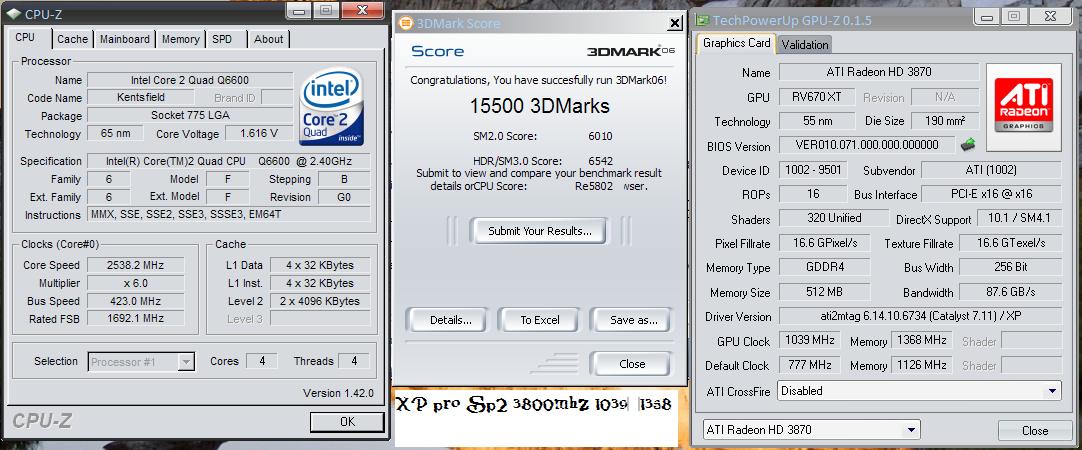Click the CPU-Z Threads value 4
The height and width of the screenshot is (450, 1082).
[x=353, y=360]
